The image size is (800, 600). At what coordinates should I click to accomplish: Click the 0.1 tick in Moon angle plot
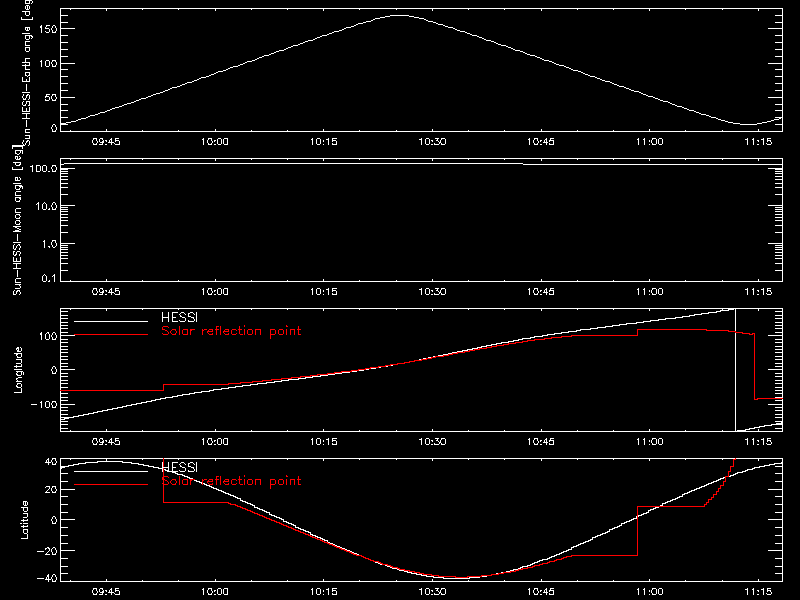click(49, 279)
